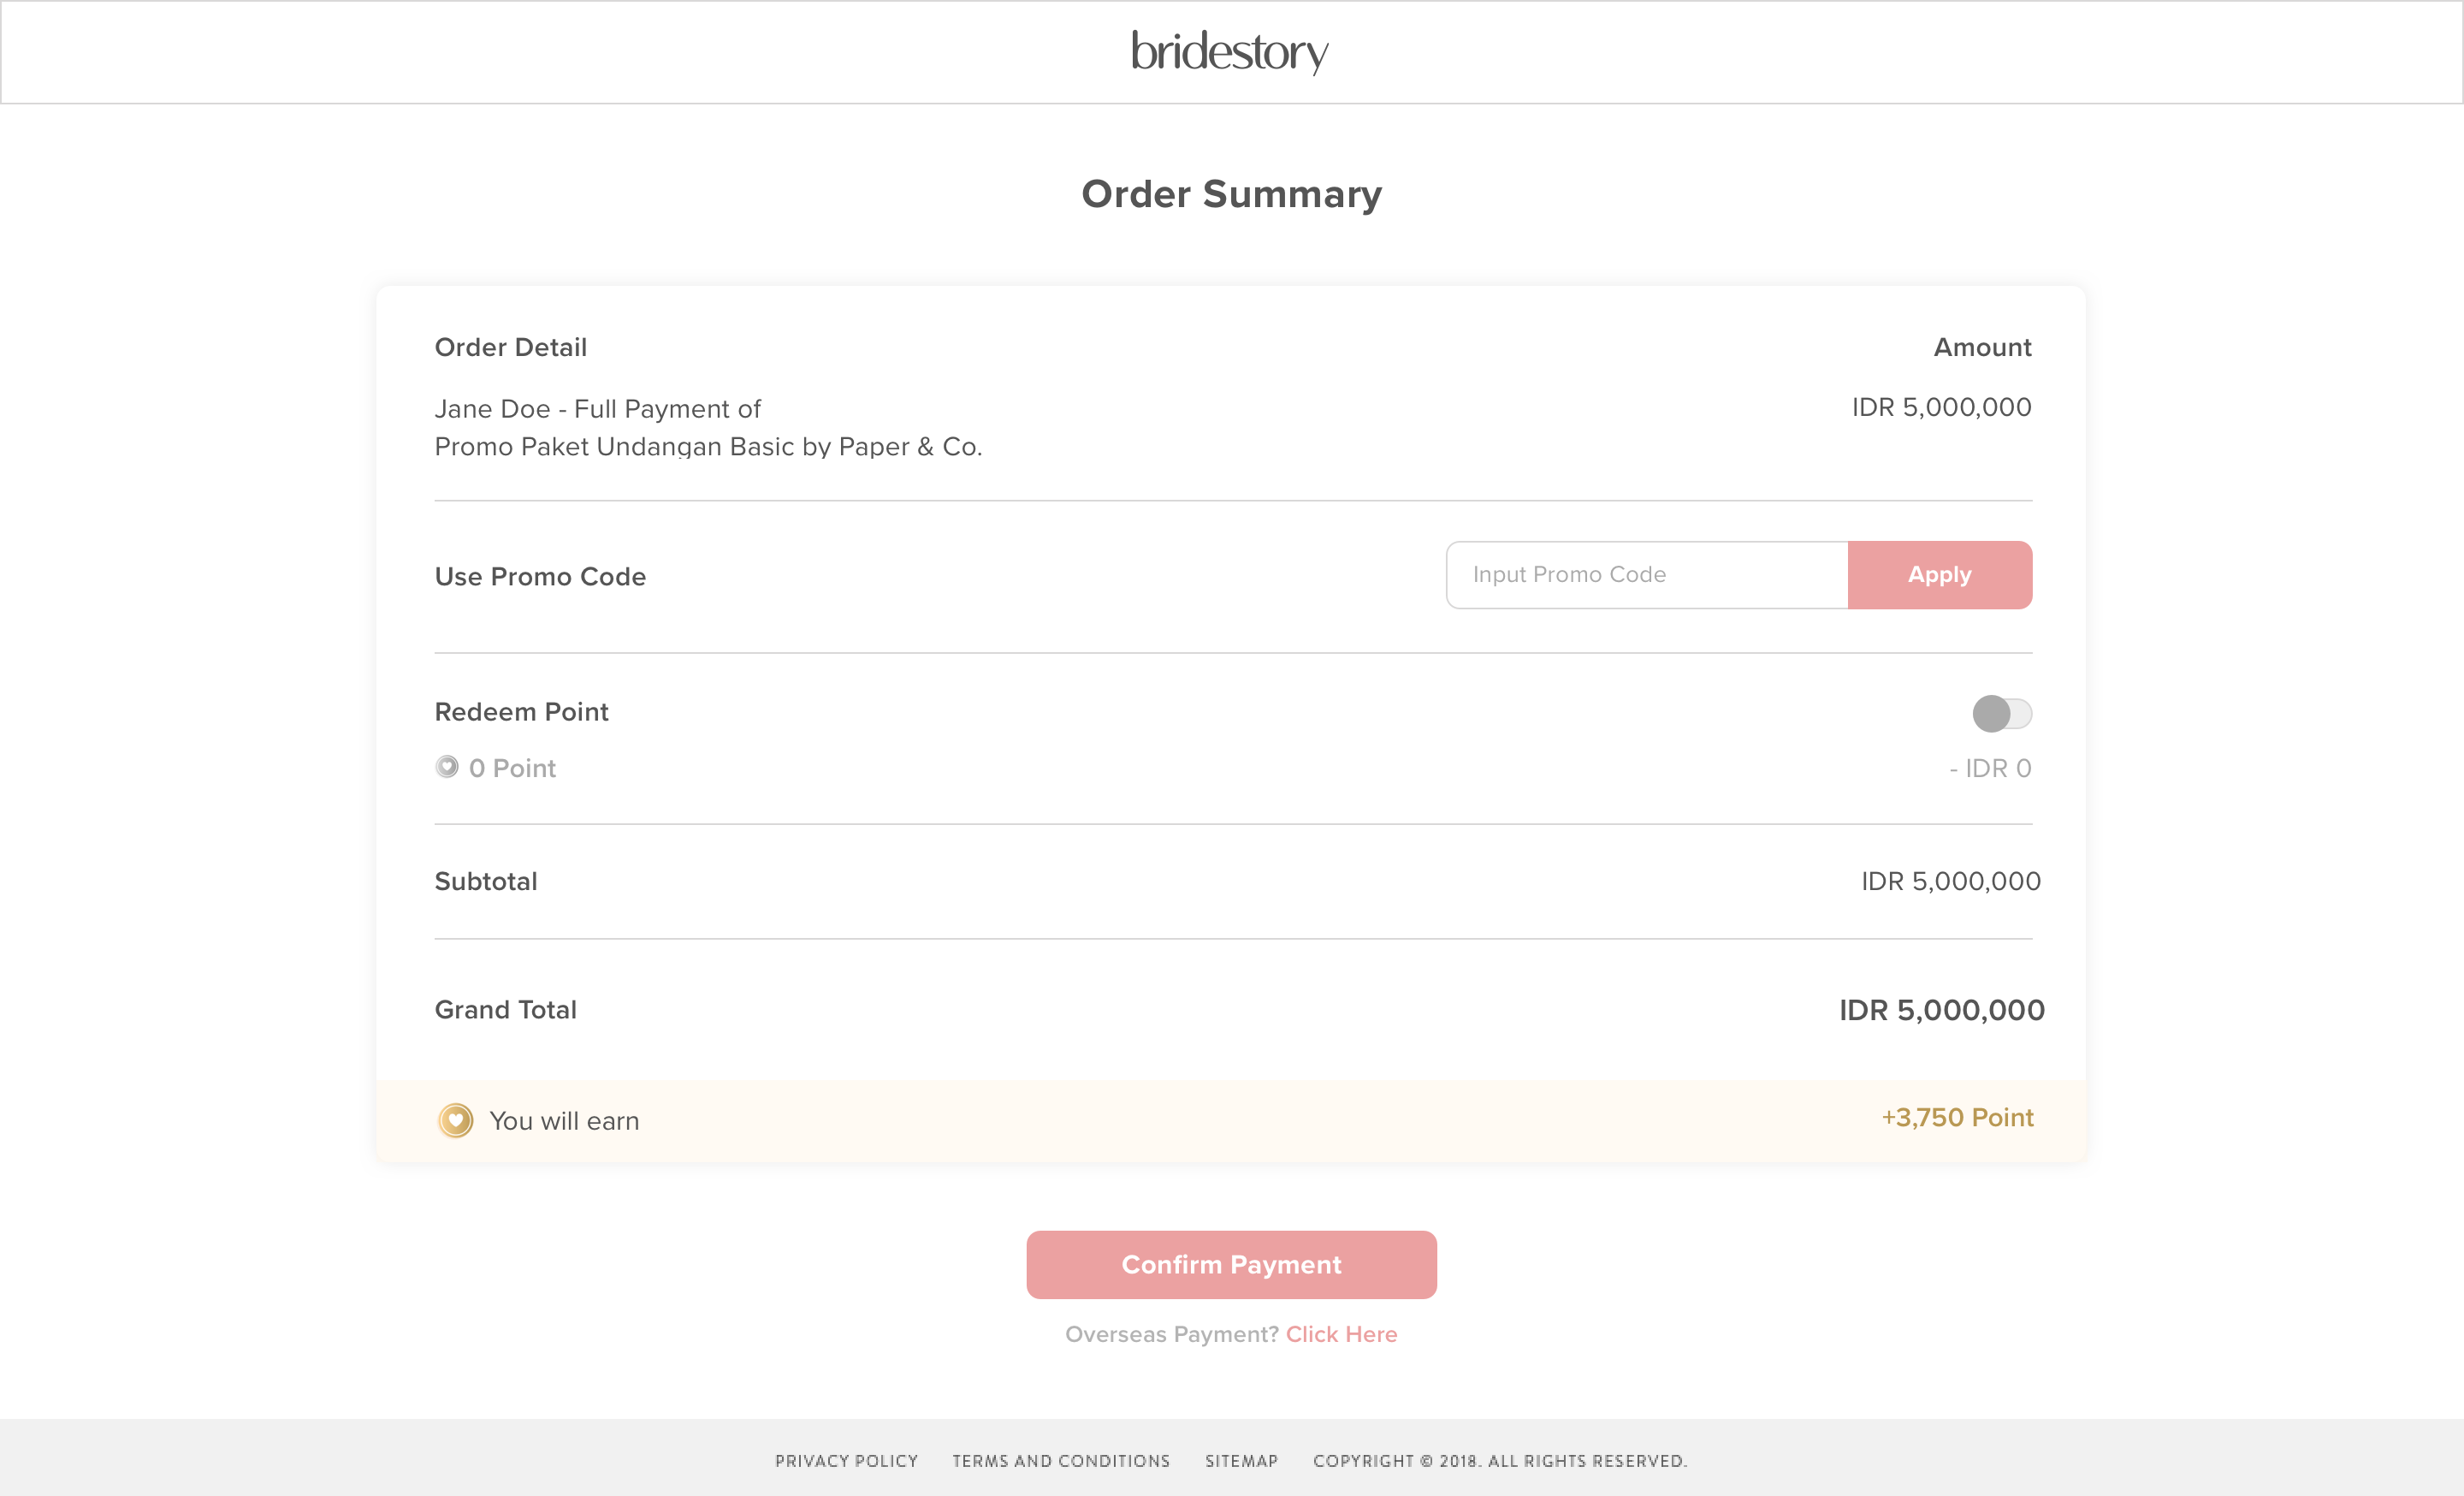The width and height of the screenshot is (2464, 1496).
Task: Confirm the payment
Action: pos(1231,1265)
